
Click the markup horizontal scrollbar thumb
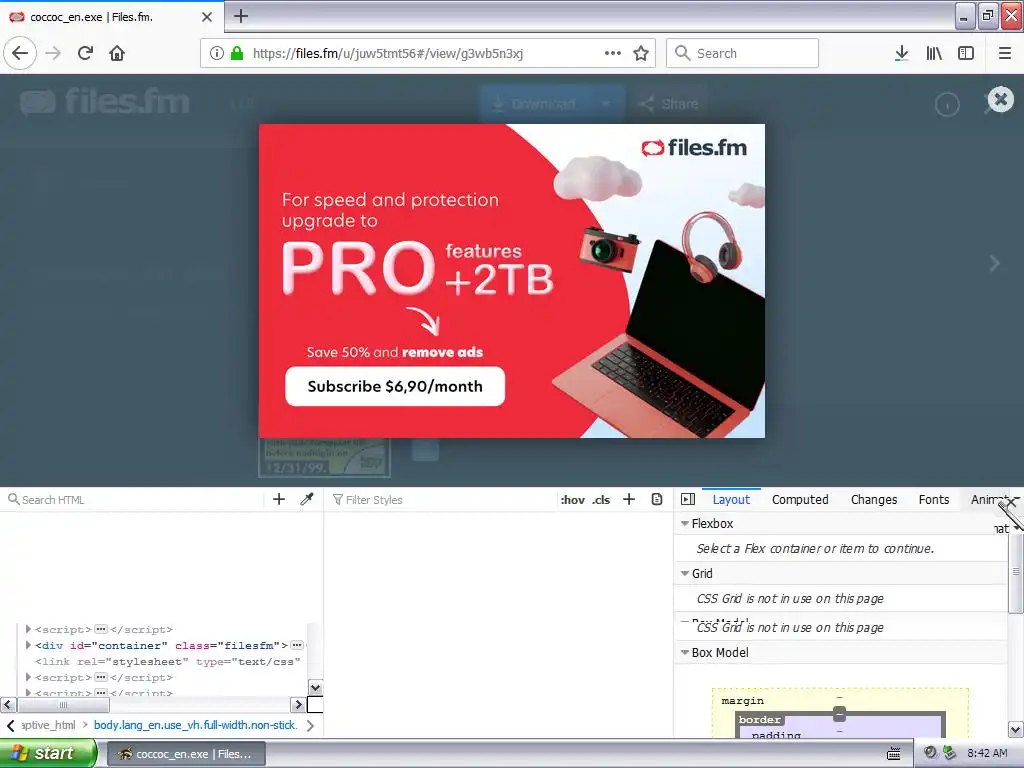tap(63, 705)
